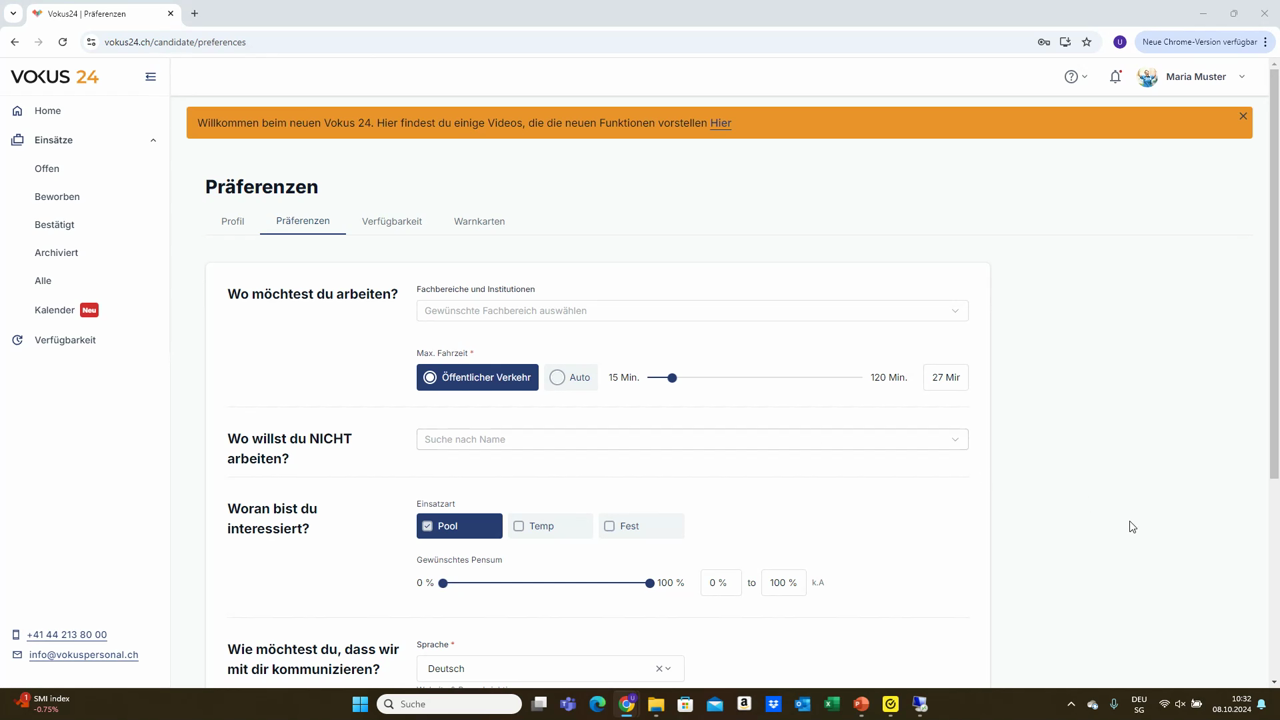Click the browser reload button
Viewport: 1280px width, 720px height.
coord(62,42)
